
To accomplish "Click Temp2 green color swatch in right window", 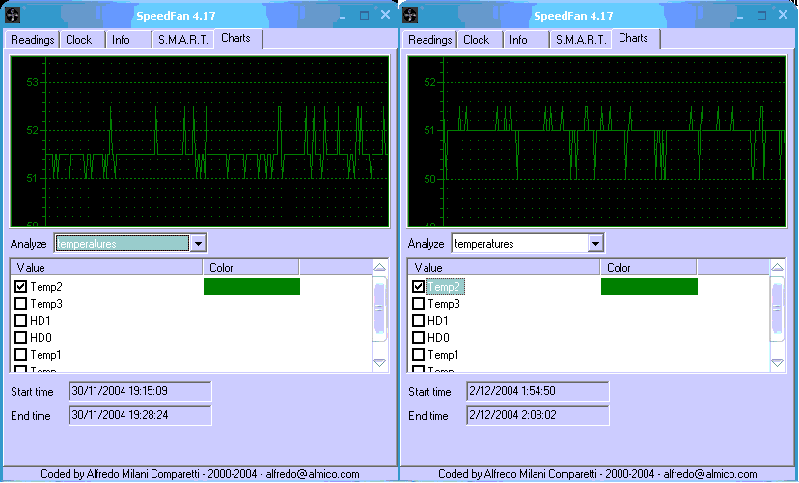I will coord(649,286).
